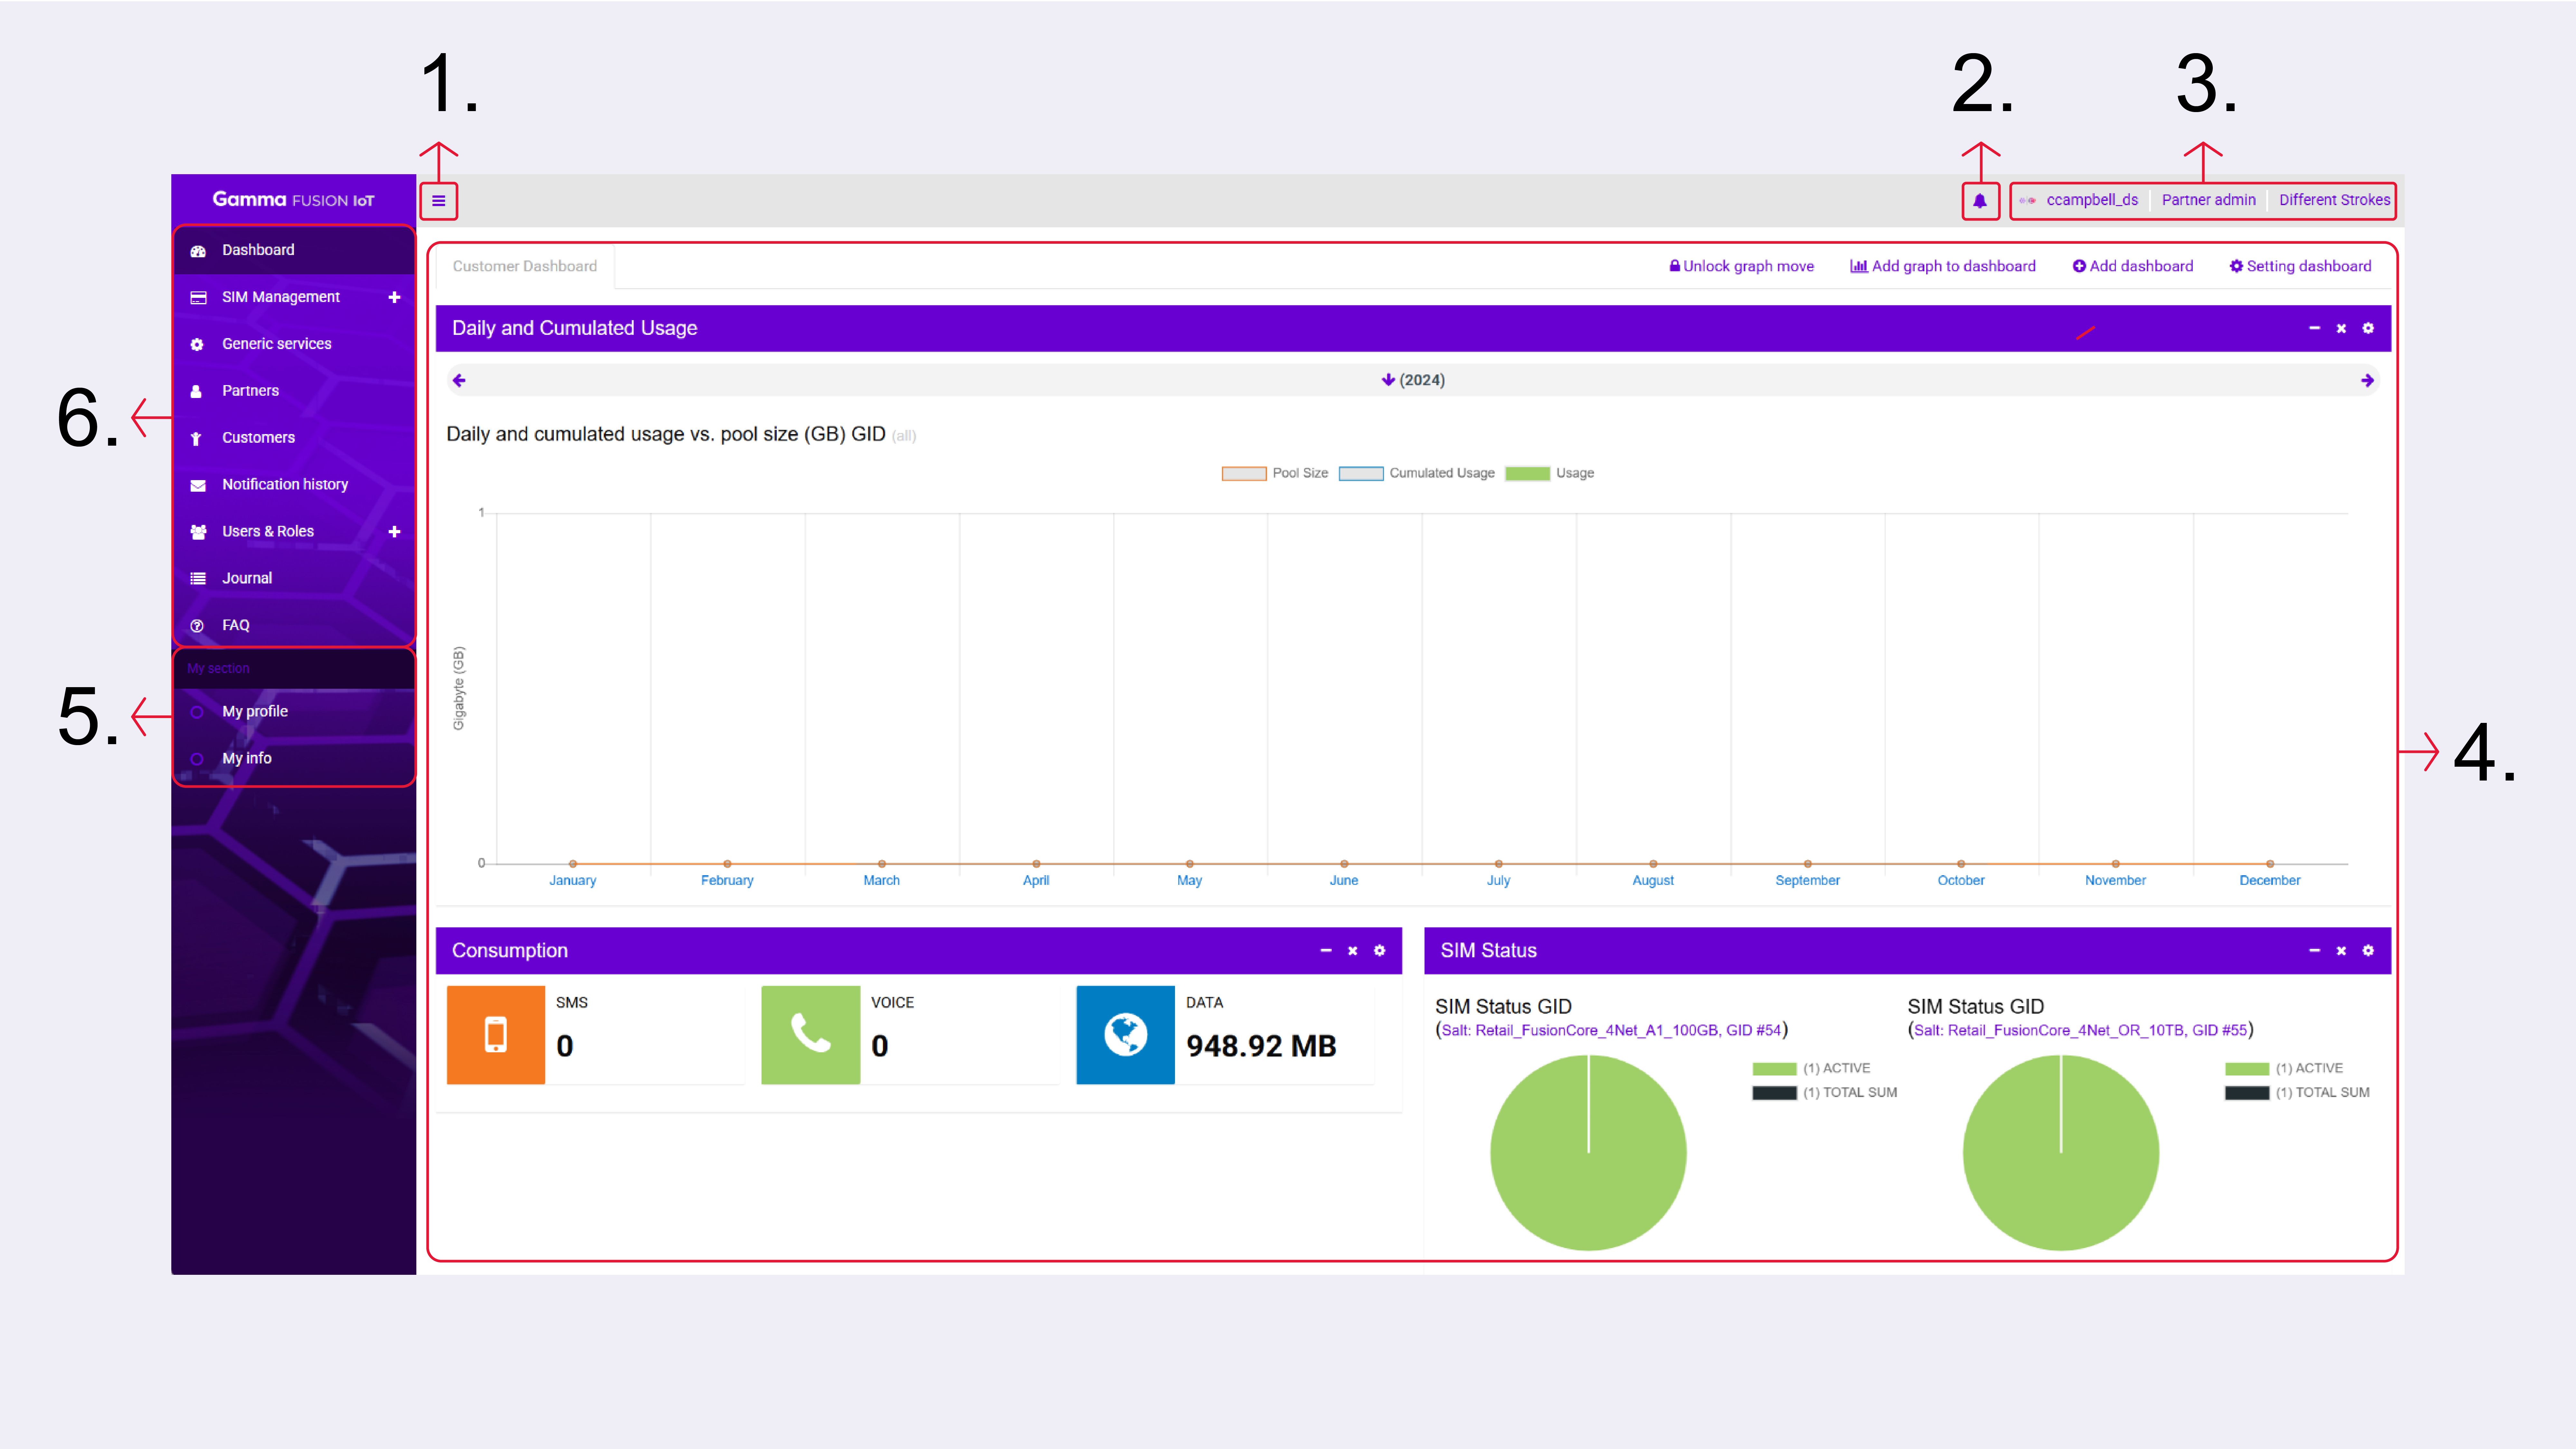Expand Users & Roles submenu plus sign
The height and width of the screenshot is (1449, 2576).
click(394, 532)
